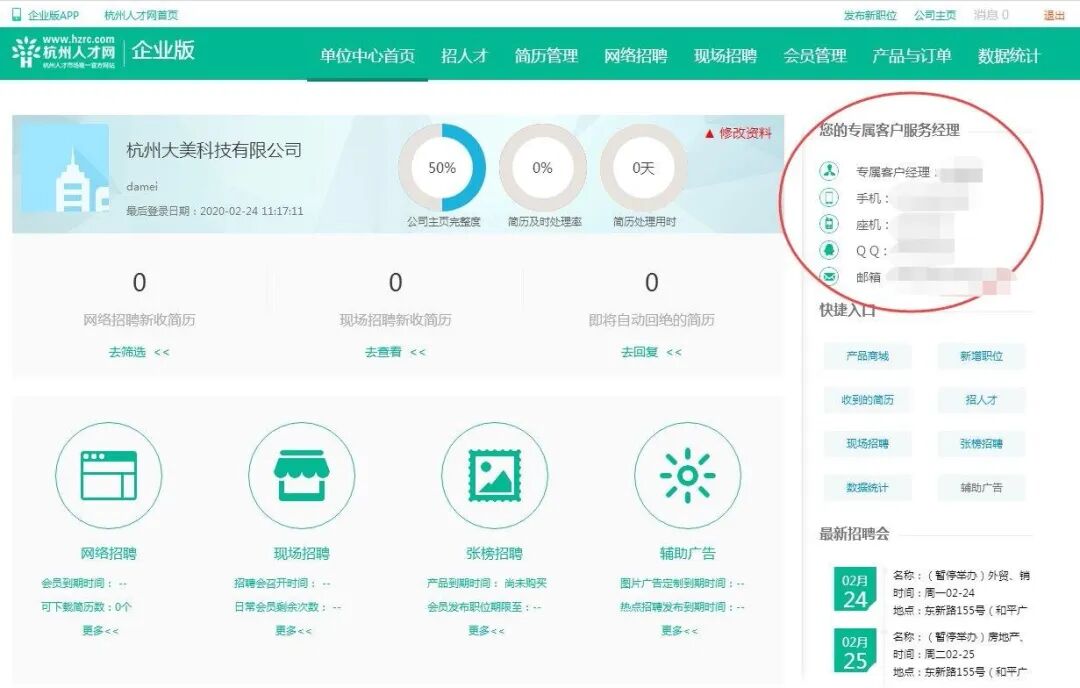Image resolution: width=1080 pixels, height=688 pixels.
Task: Click the 现场招聘 quick entry button
Action: tap(868, 444)
